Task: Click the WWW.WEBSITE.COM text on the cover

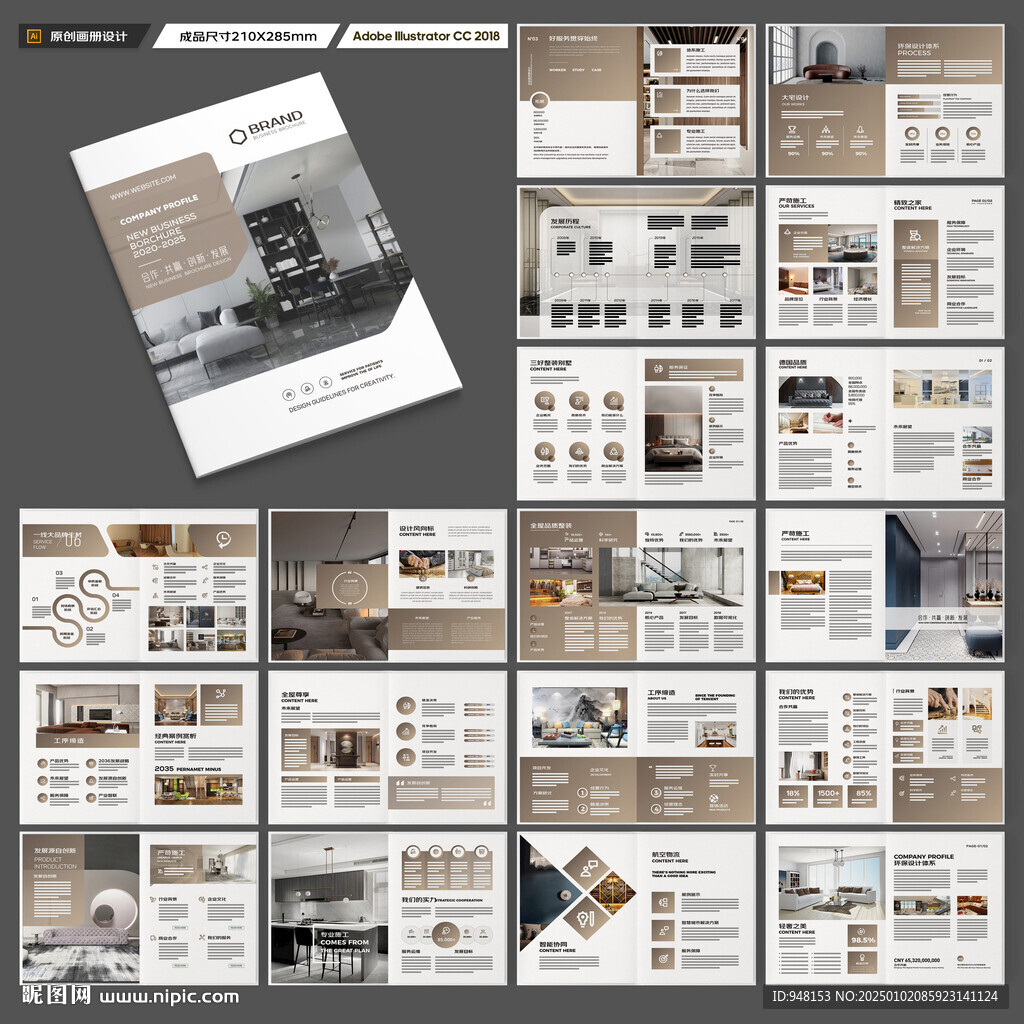Action: [x=142, y=187]
